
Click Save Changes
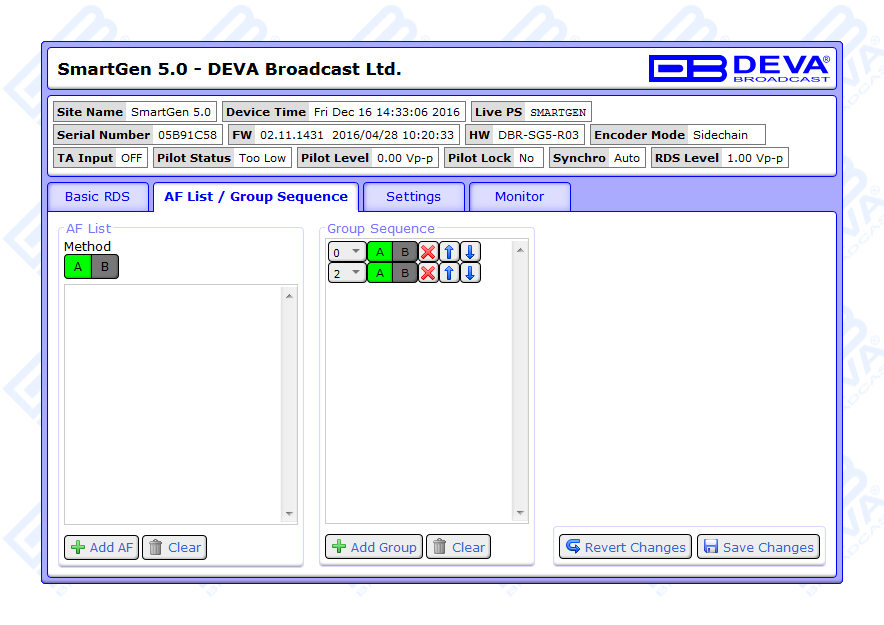[758, 547]
